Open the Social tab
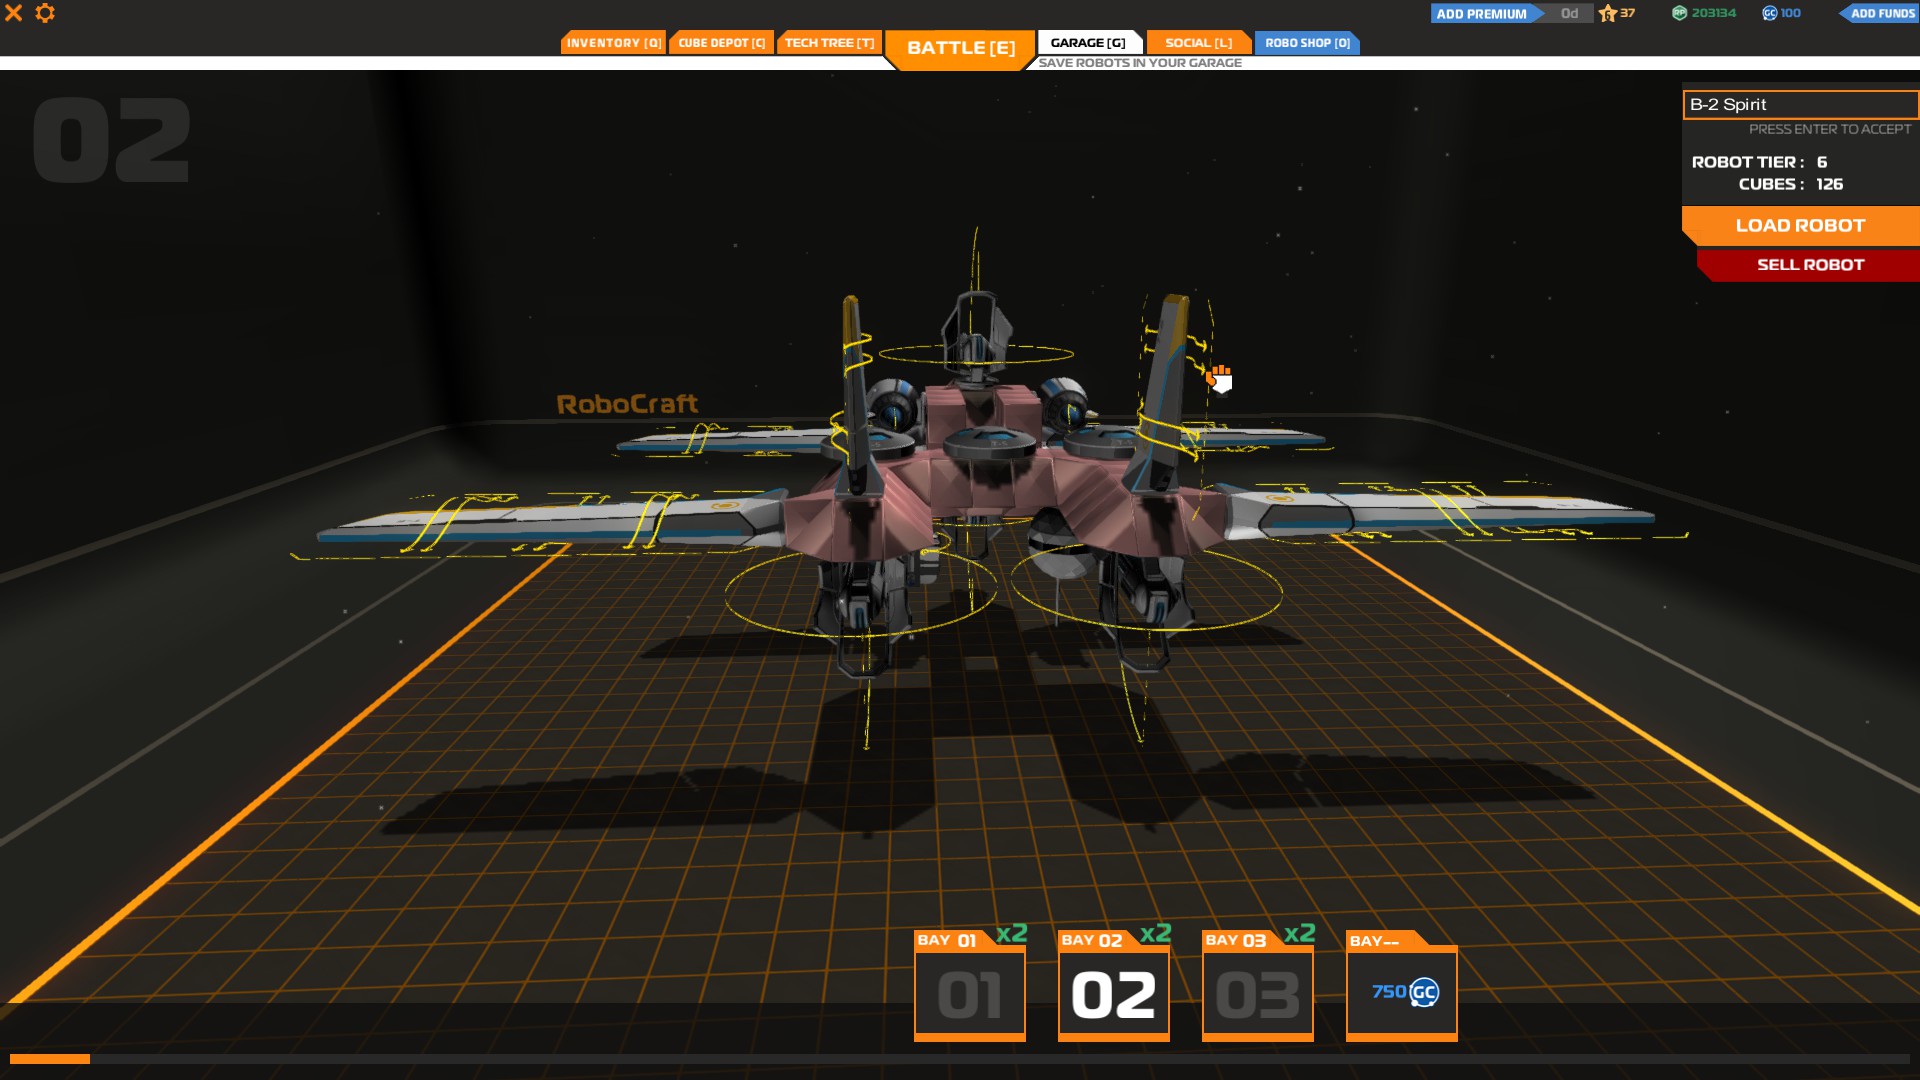The image size is (1920, 1080). pyautogui.click(x=1198, y=43)
